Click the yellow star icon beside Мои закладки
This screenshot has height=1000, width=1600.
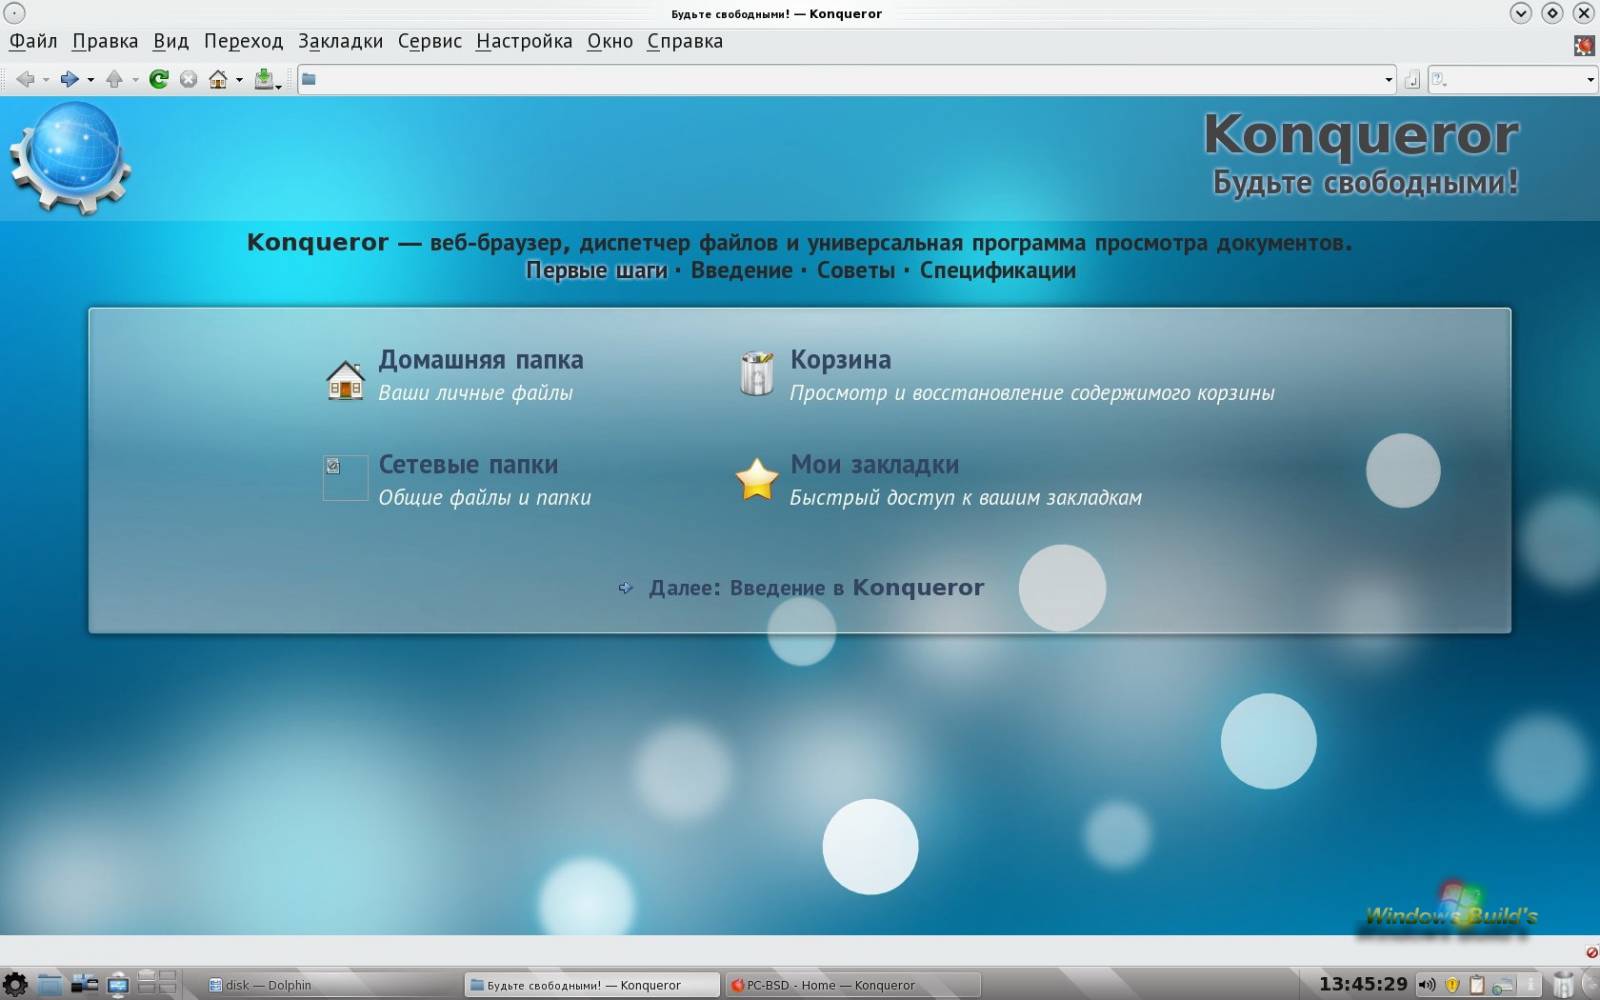757,479
